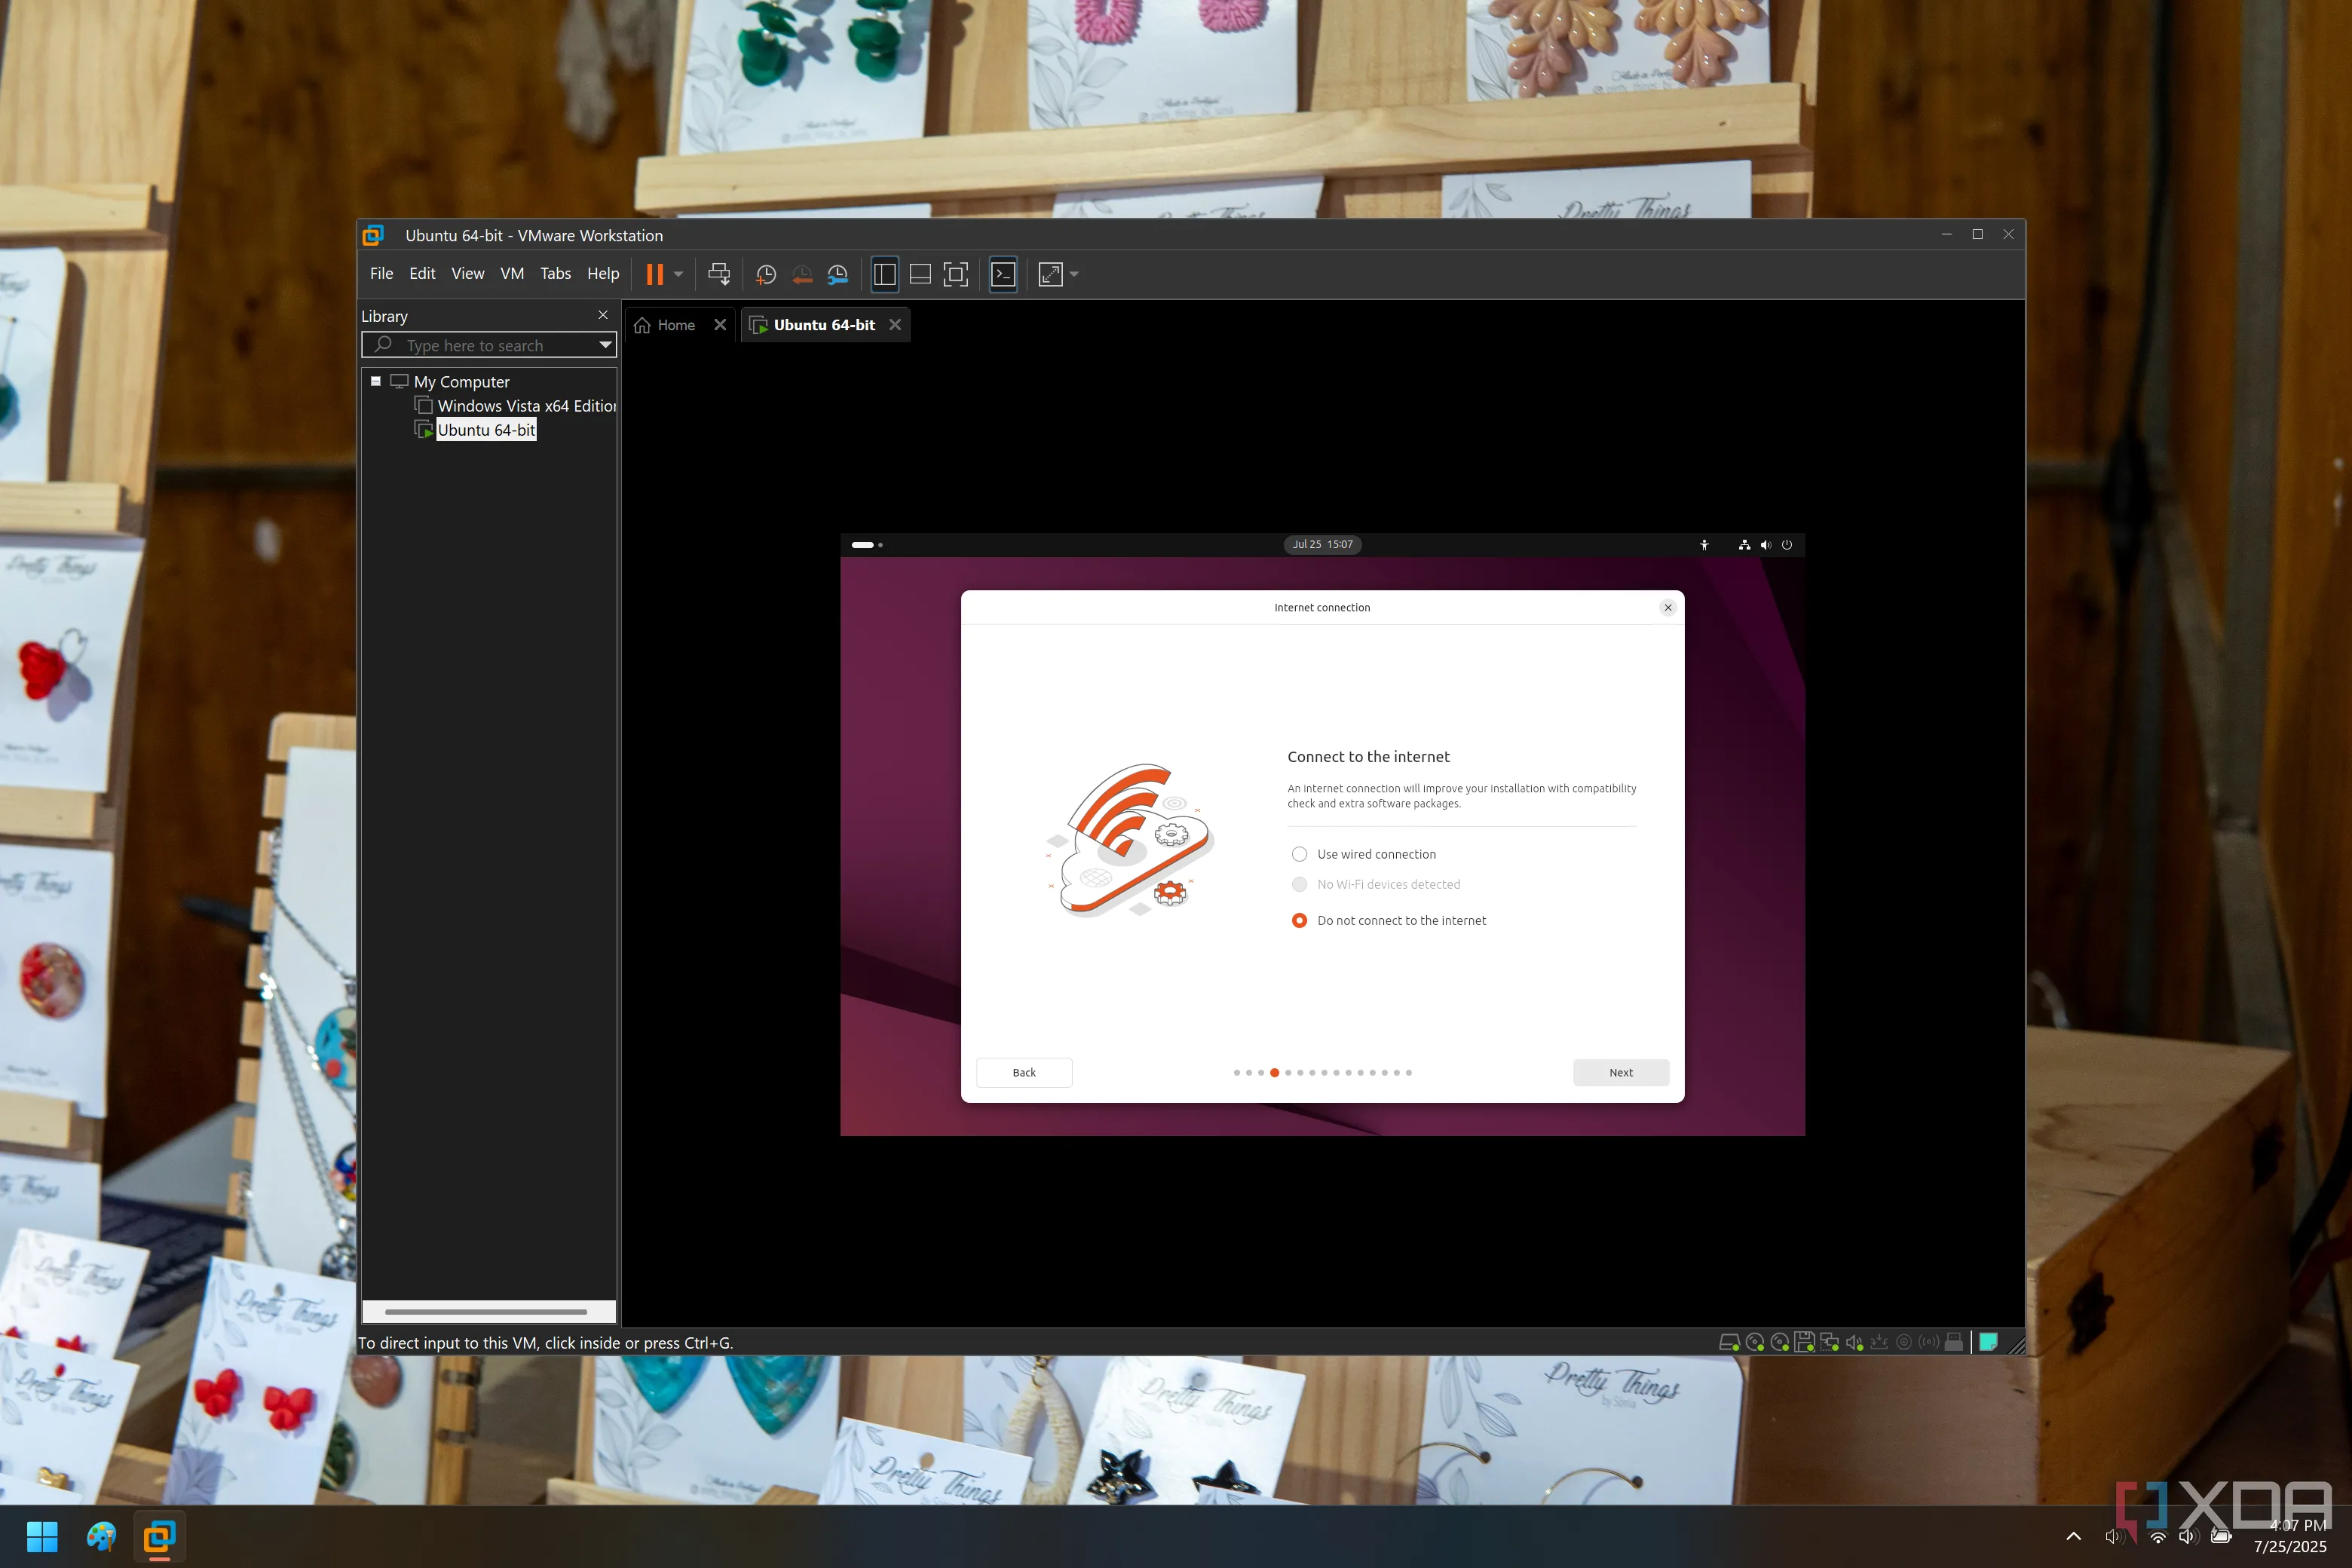Click Next in the installer
Viewport: 2352px width, 1568px height.
(x=1620, y=1072)
